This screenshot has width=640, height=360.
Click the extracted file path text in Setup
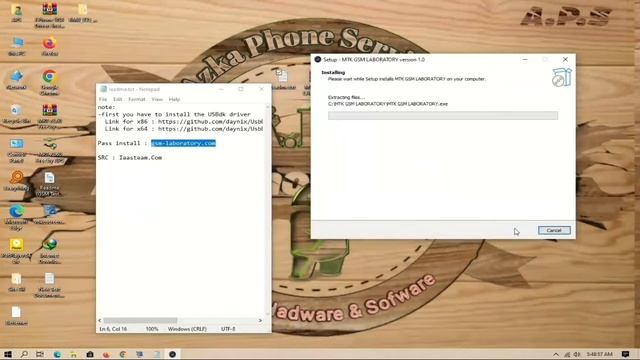tap(388, 104)
